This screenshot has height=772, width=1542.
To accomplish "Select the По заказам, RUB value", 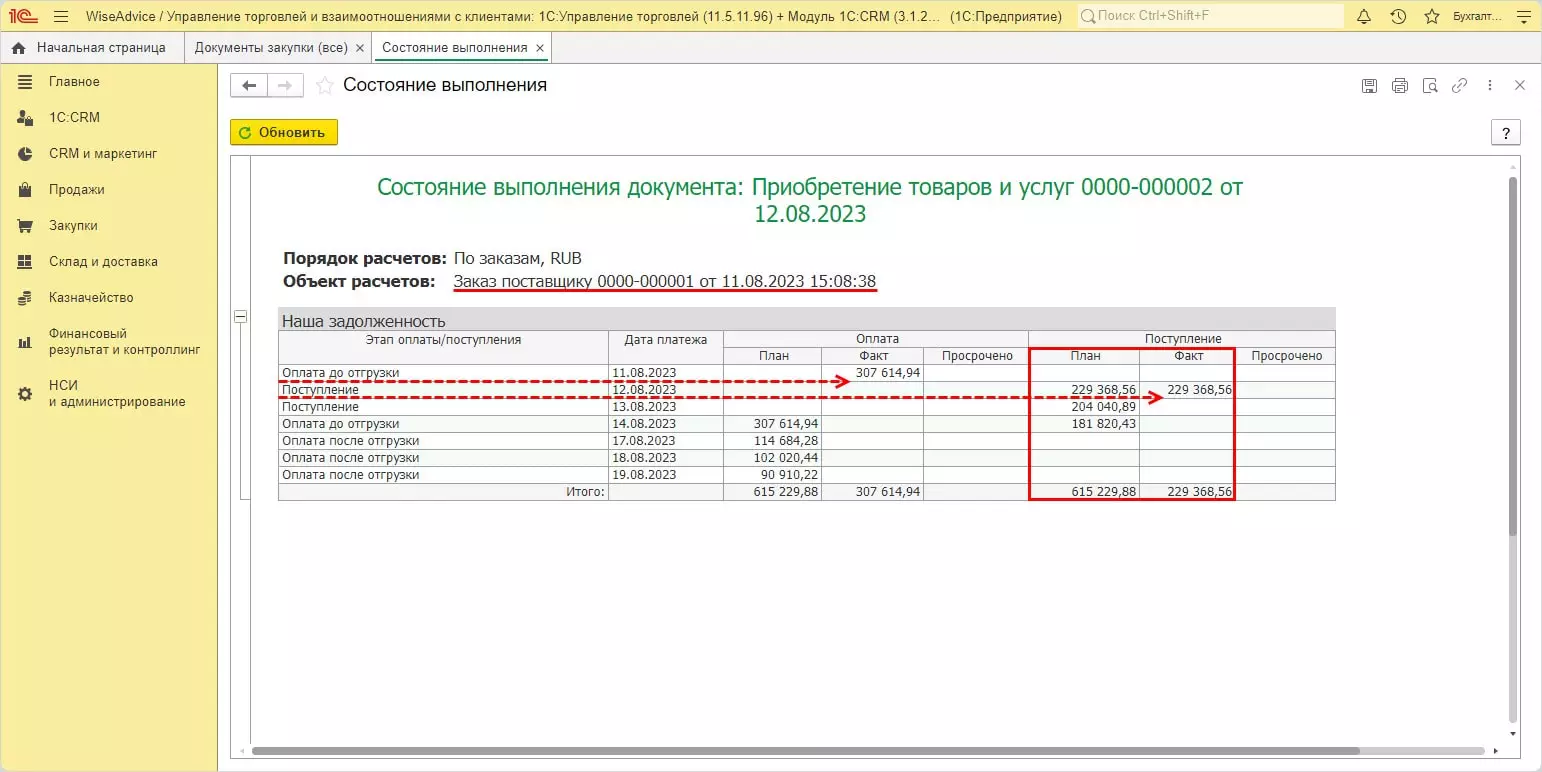I will (518, 258).
